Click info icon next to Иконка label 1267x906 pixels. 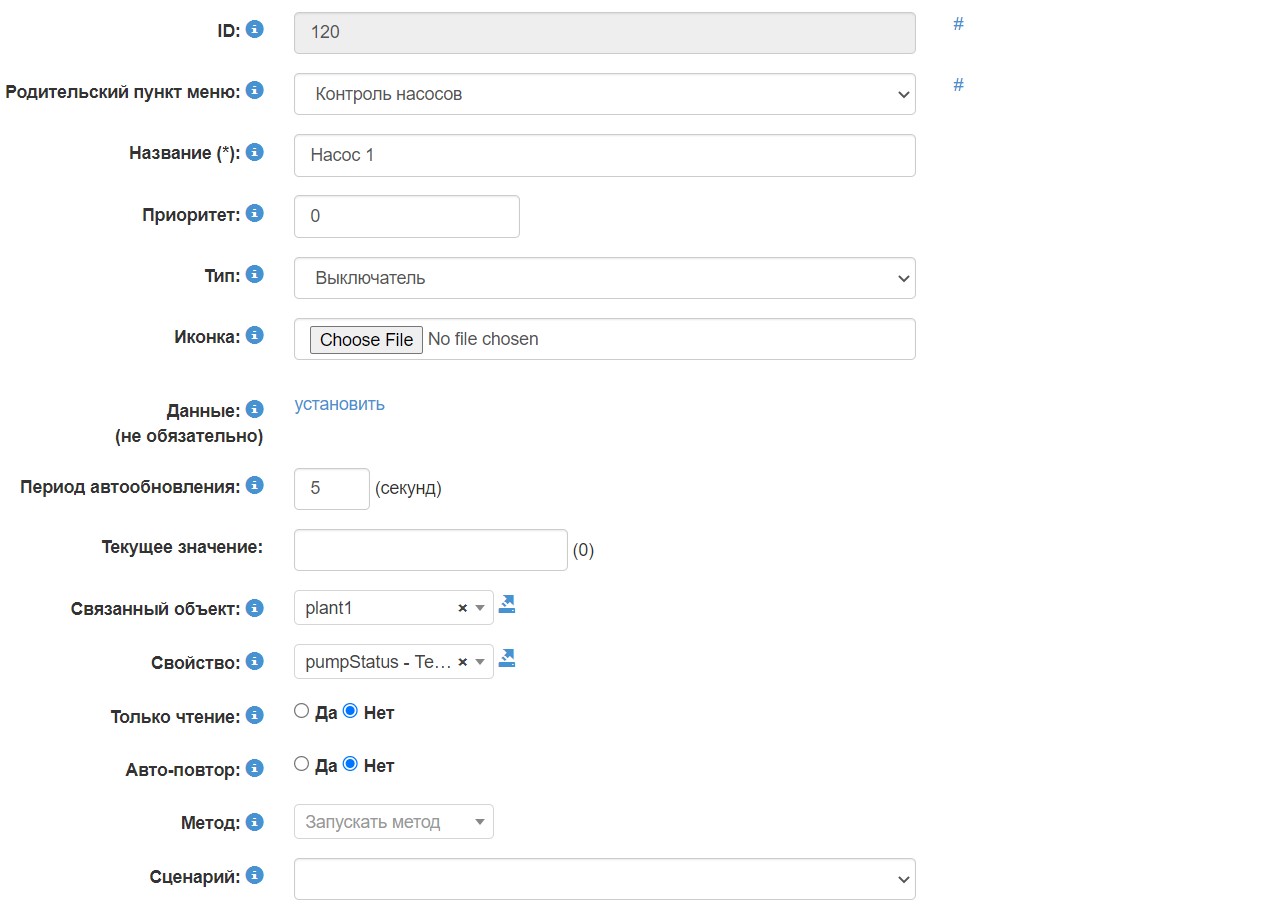pos(255,335)
